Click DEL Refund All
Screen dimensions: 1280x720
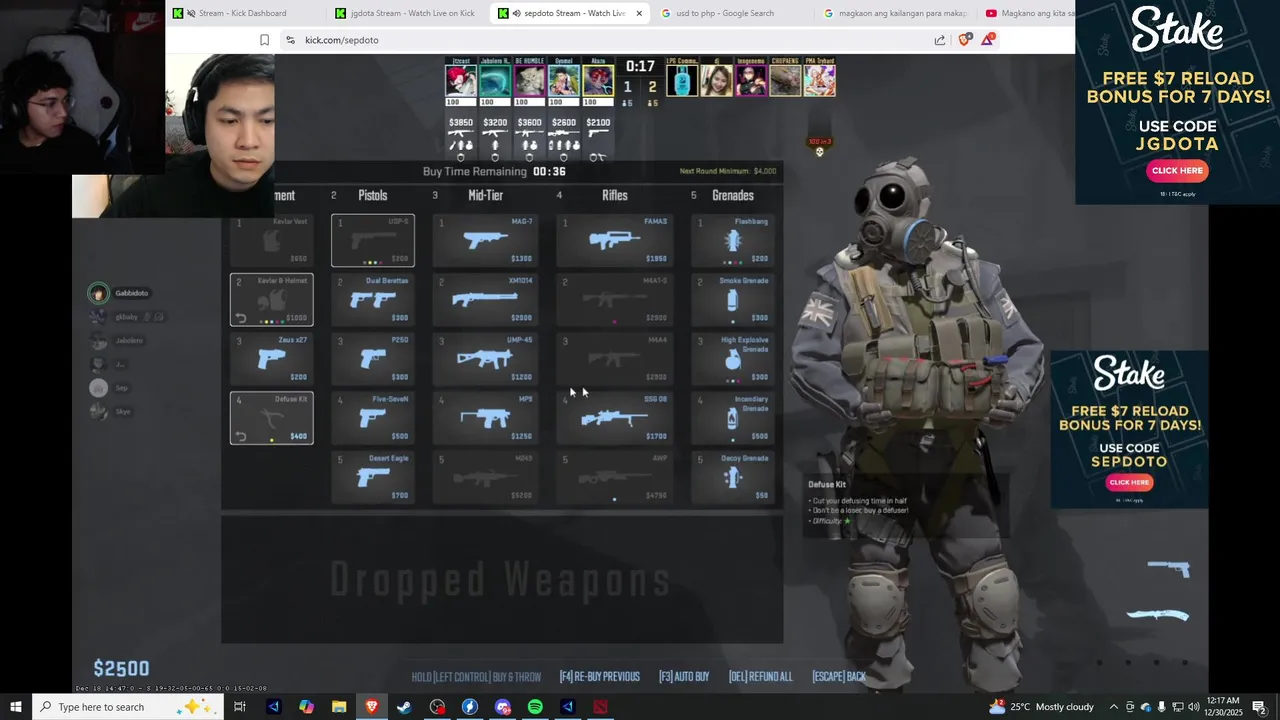tap(760, 677)
